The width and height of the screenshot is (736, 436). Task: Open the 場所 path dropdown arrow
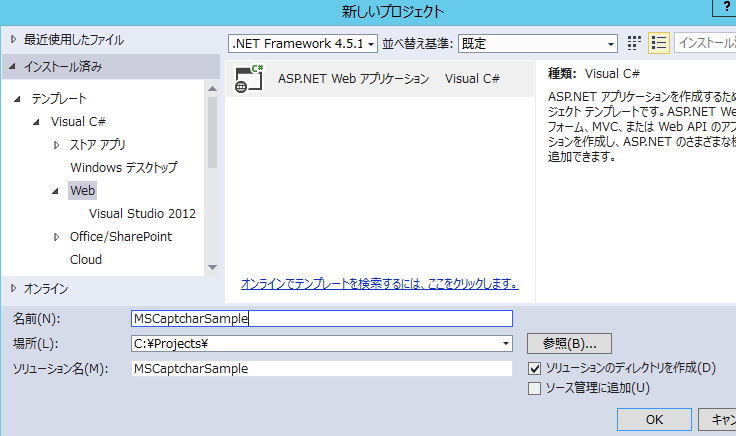click(506, 344)
